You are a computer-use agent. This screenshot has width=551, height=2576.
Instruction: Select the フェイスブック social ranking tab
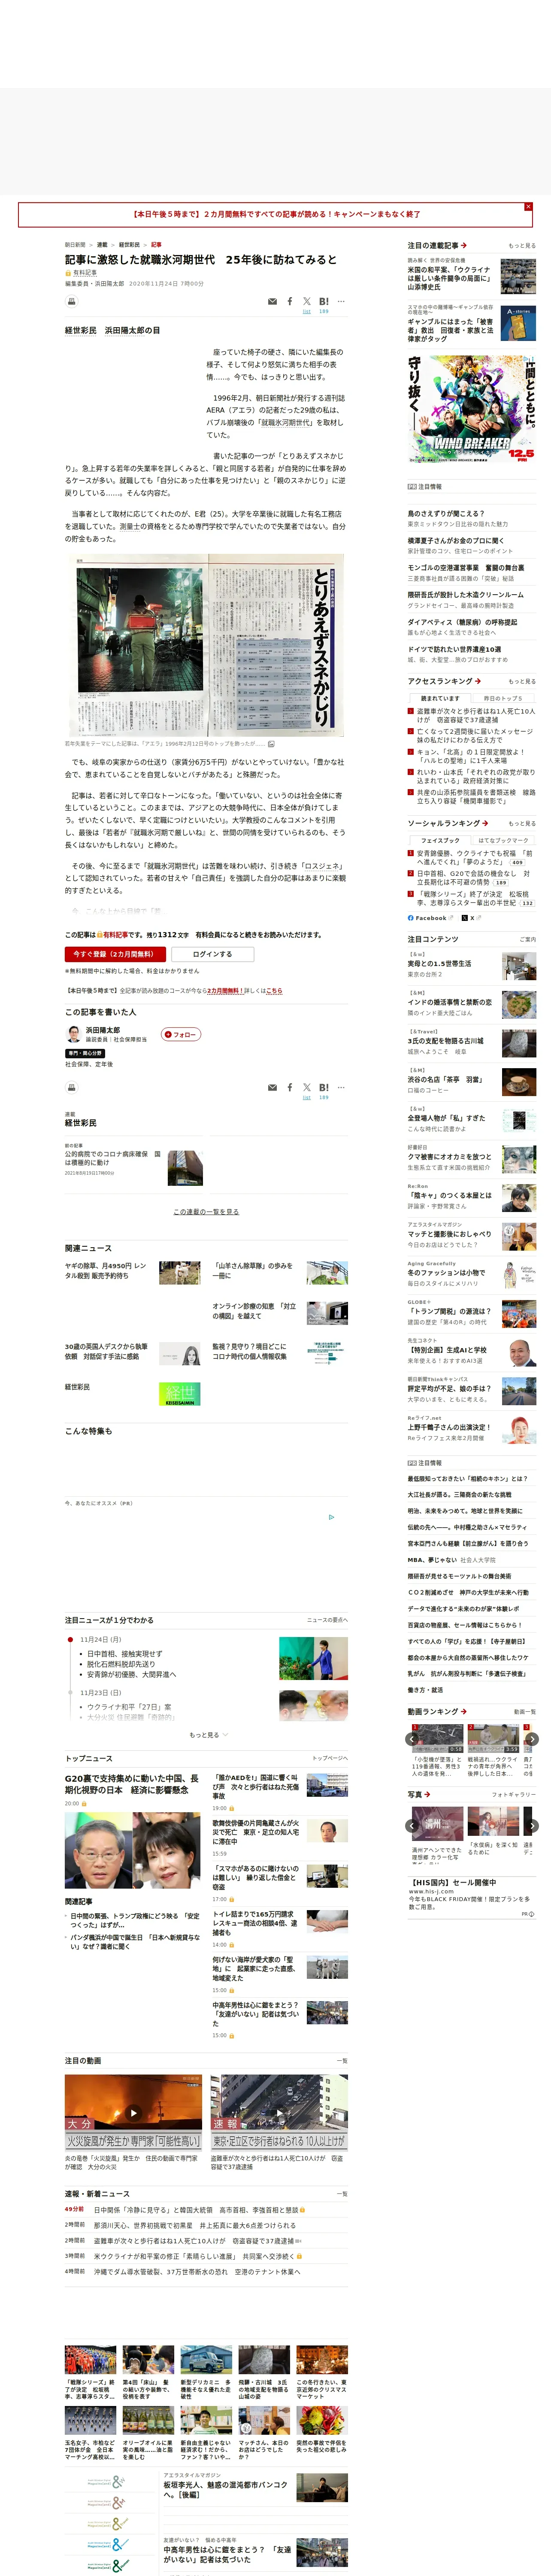tap(440, 840)
